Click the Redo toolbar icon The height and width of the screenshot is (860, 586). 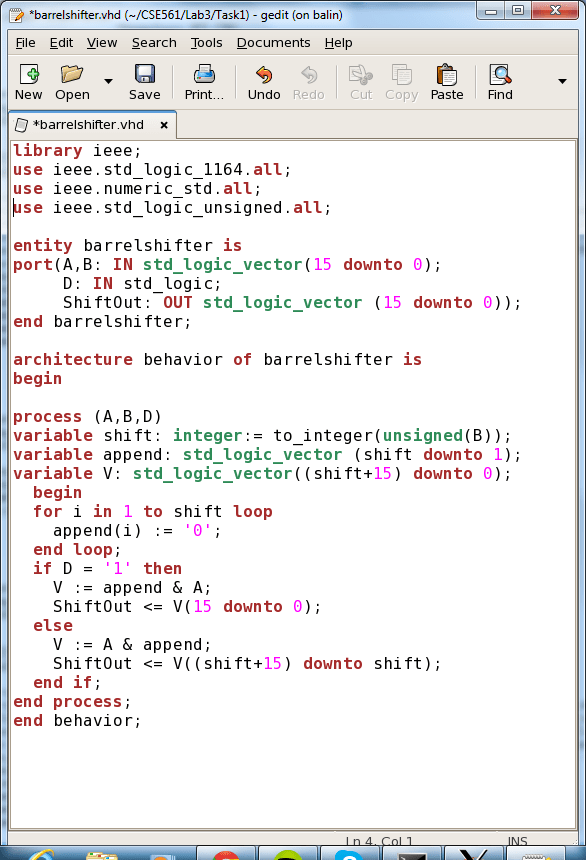pos(309,75)
